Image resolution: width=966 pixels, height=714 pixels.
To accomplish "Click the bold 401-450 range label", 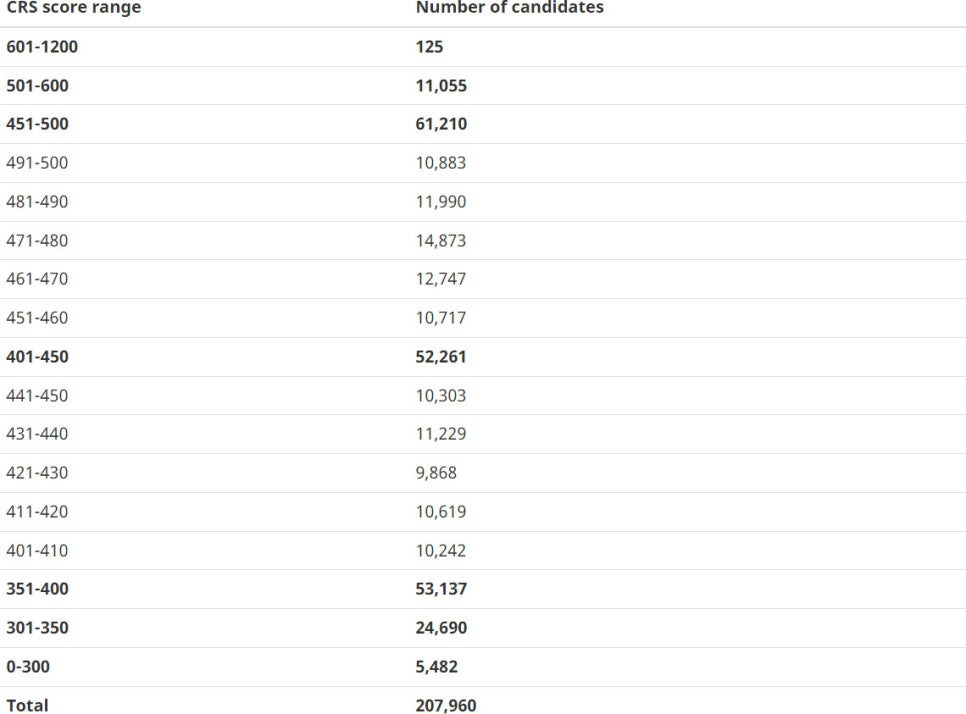I will [x=37, y=357].
